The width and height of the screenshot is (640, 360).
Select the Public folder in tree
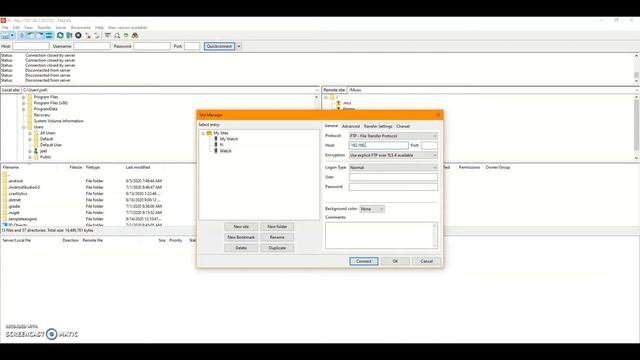[x=45, y=157]
